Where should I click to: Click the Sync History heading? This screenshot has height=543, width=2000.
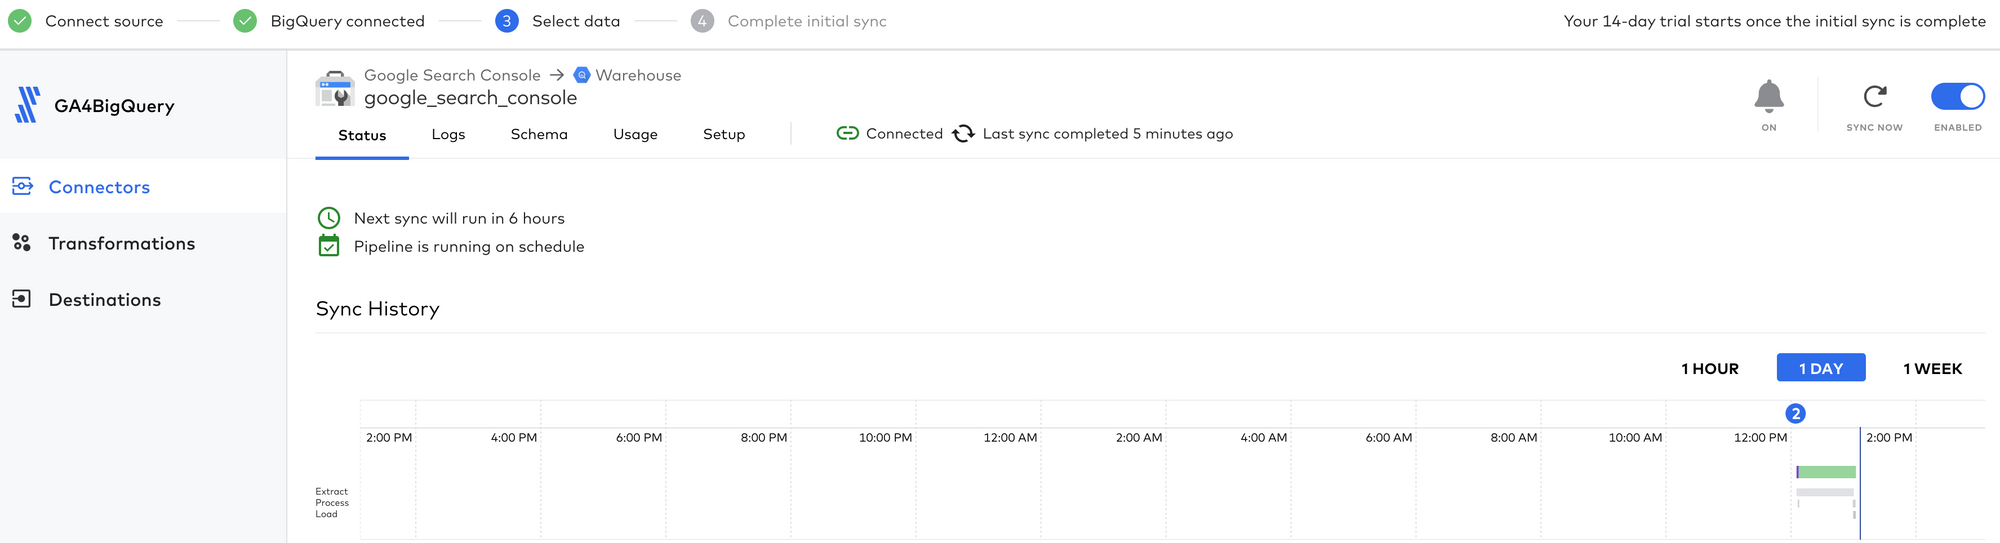click(x=378, y=309)
